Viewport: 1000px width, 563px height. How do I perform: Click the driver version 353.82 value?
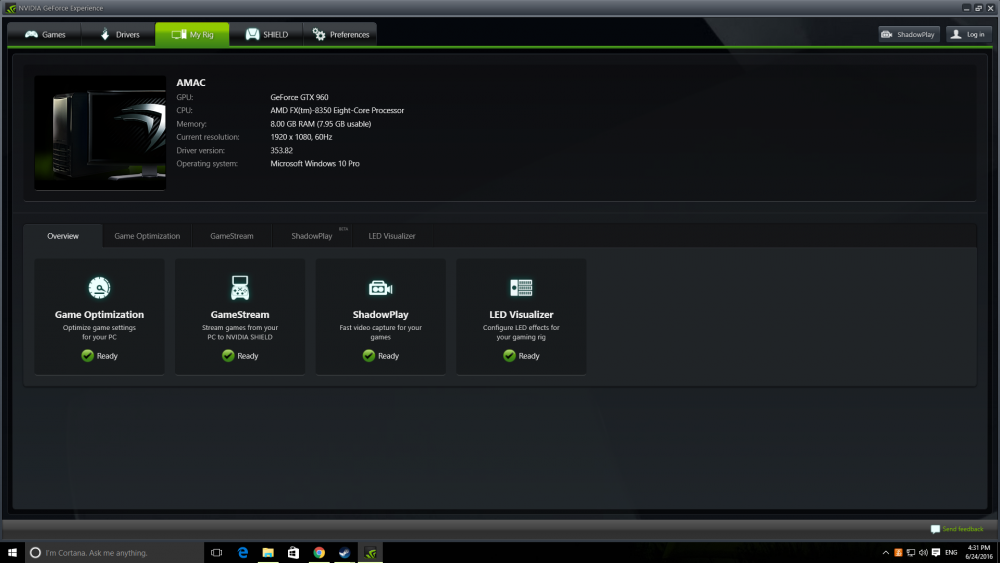click(281, 150)
